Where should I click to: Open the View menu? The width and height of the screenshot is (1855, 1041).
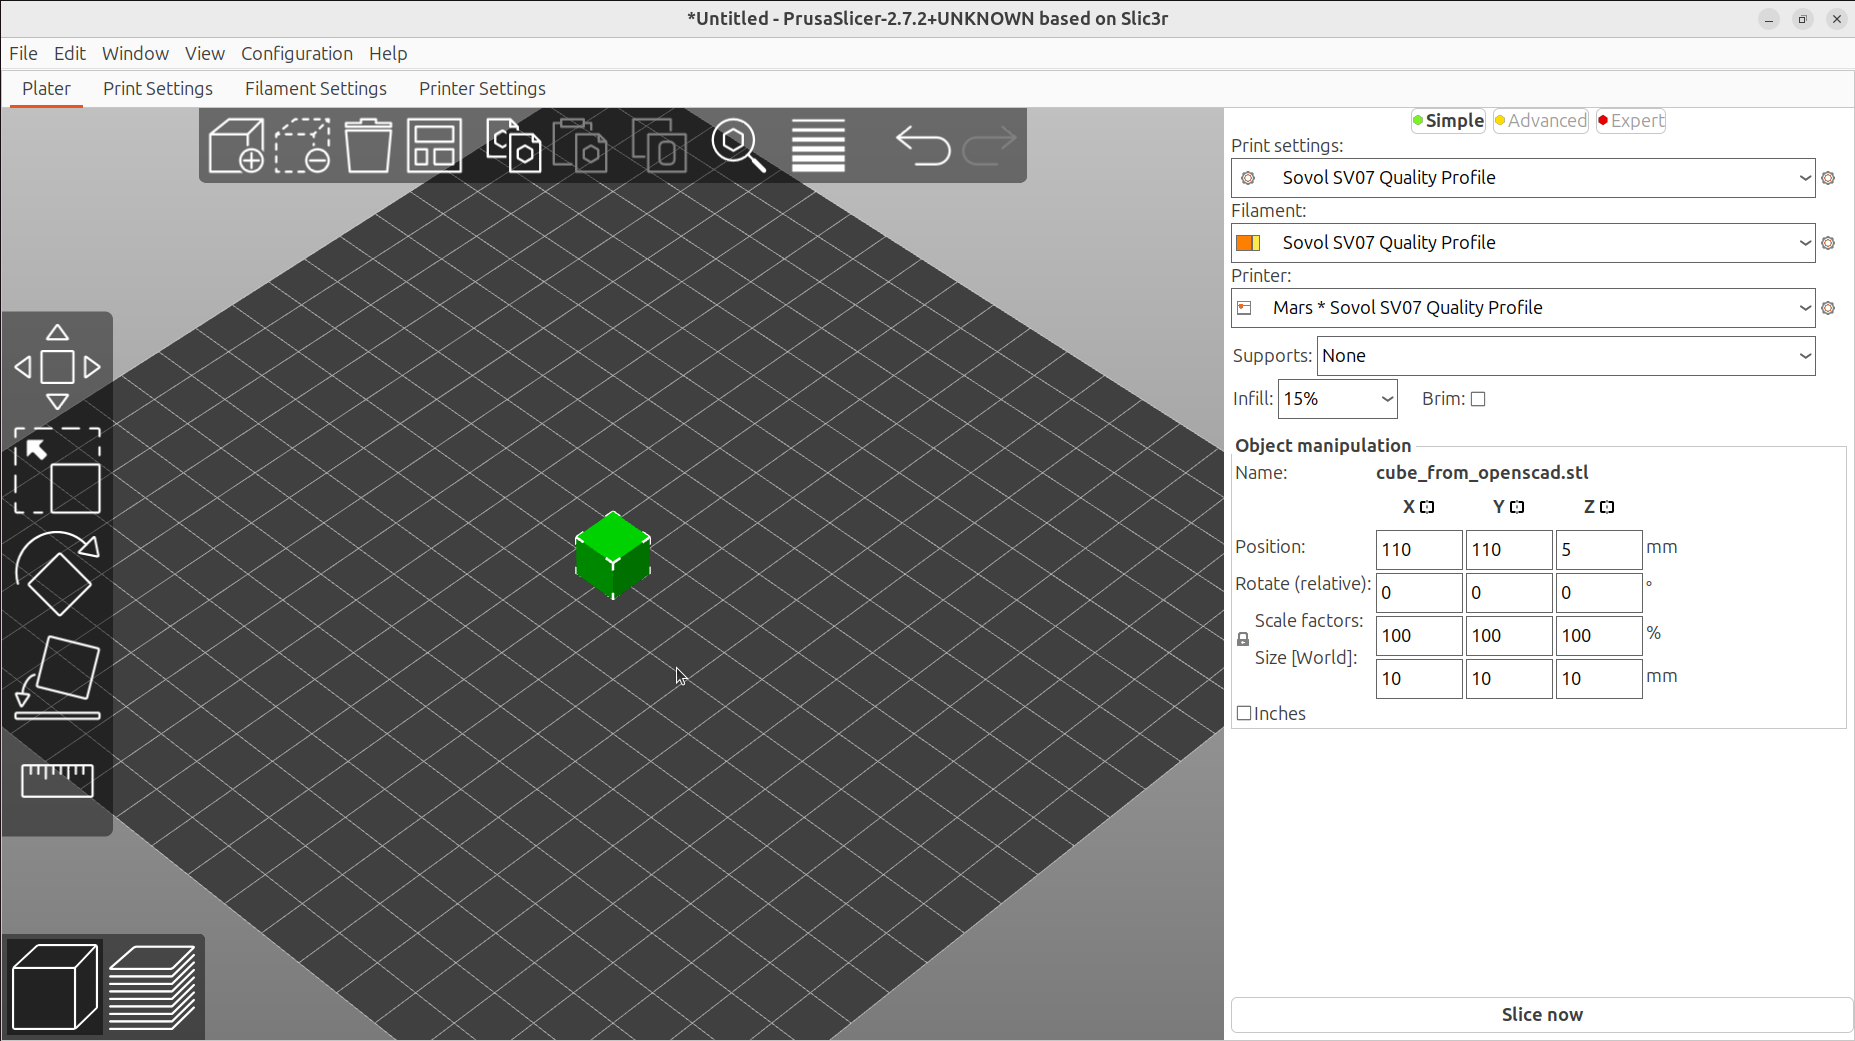click(205, 54)
